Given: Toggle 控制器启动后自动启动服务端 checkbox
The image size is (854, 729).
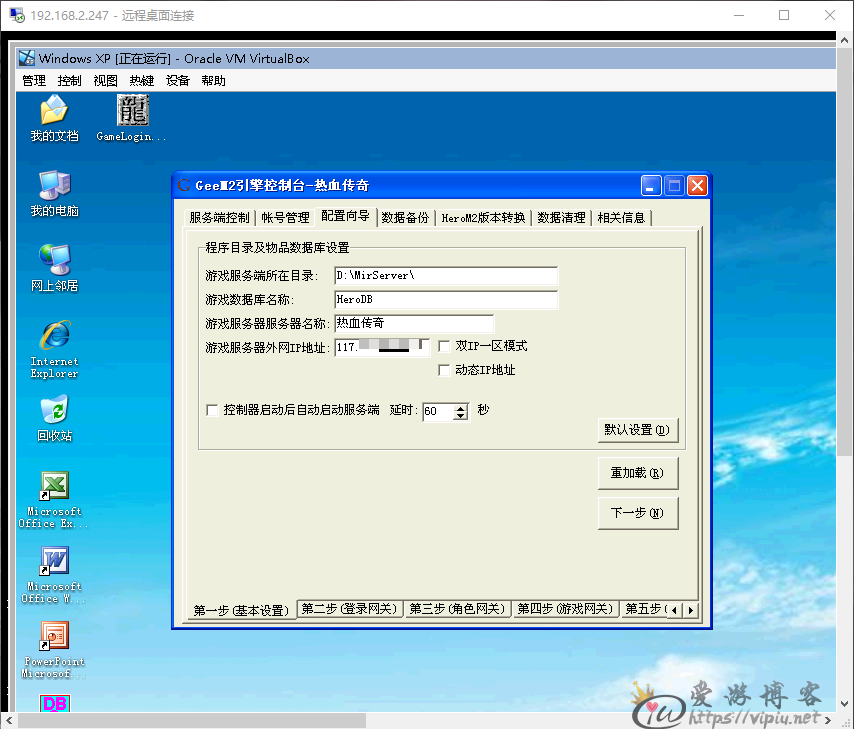Looking at the screenshot, I should pyautogui.click(x=212, y=410).
